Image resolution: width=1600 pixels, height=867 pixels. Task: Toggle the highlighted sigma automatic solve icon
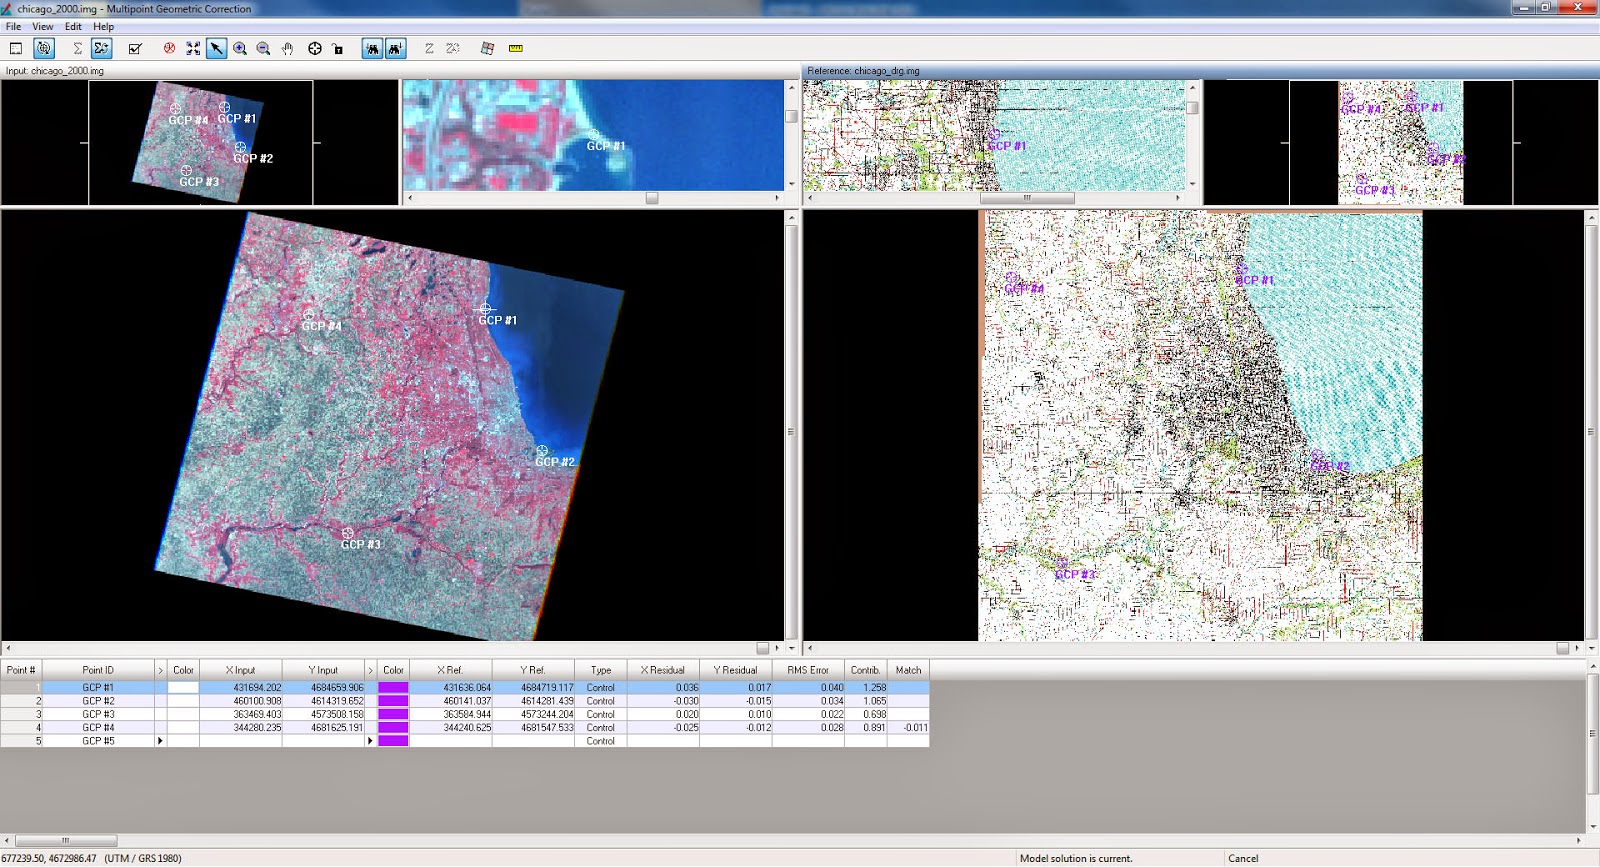coord(101,48)
